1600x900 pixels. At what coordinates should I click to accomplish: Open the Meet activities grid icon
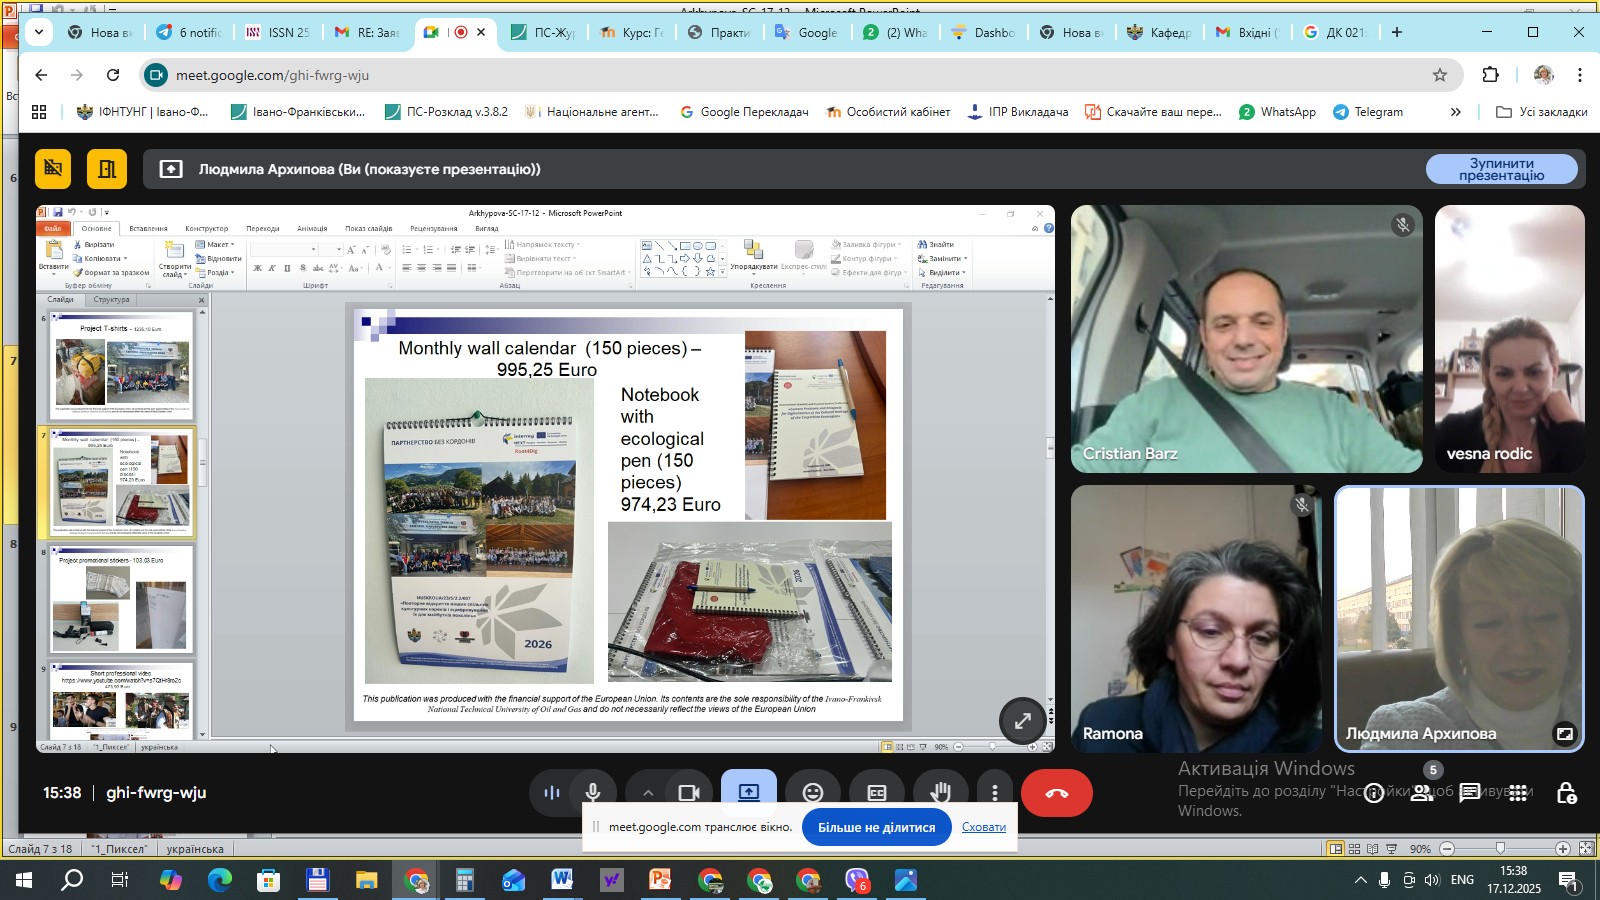[x=1518, y=793]
